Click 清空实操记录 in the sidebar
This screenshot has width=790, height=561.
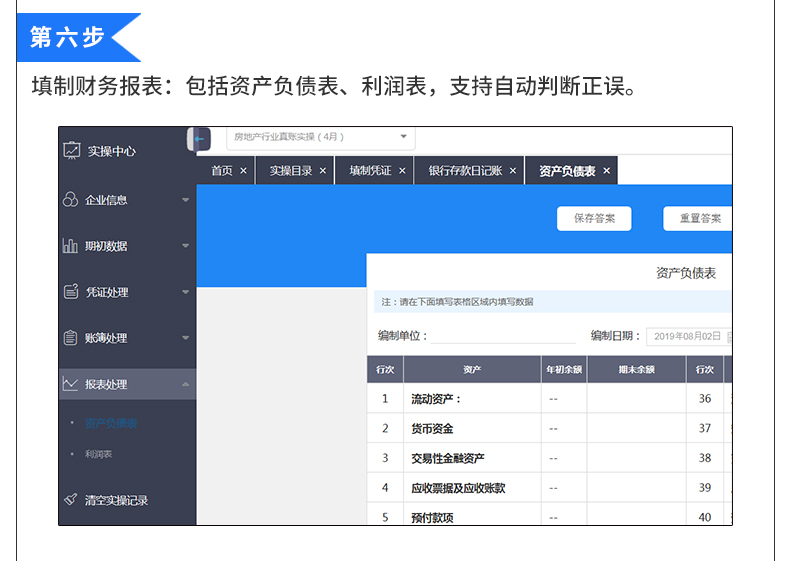(x=116, y=501)
